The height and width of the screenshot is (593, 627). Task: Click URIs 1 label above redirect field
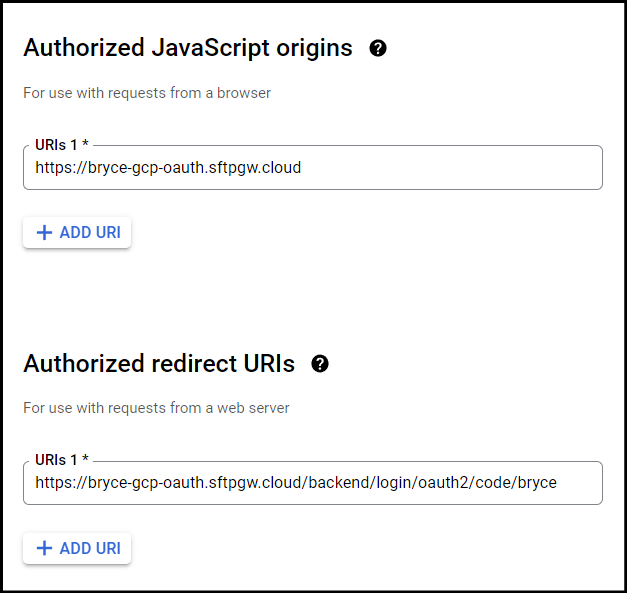point(56,460)
